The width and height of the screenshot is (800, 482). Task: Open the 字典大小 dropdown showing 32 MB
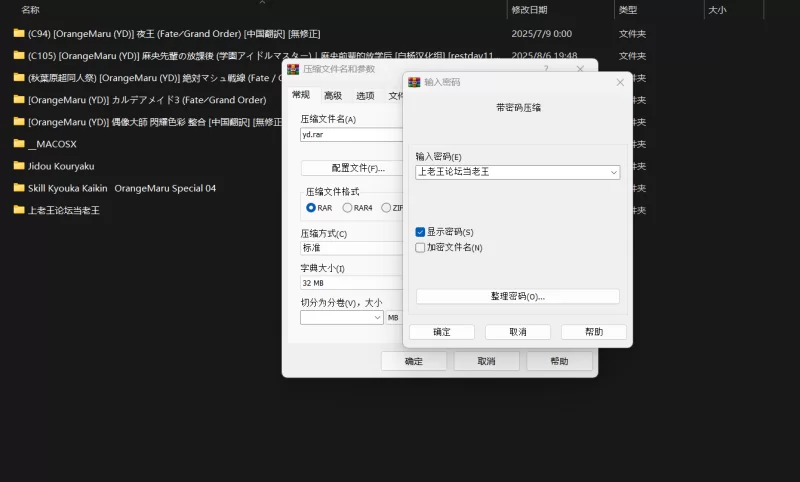(x=351, y=283)
